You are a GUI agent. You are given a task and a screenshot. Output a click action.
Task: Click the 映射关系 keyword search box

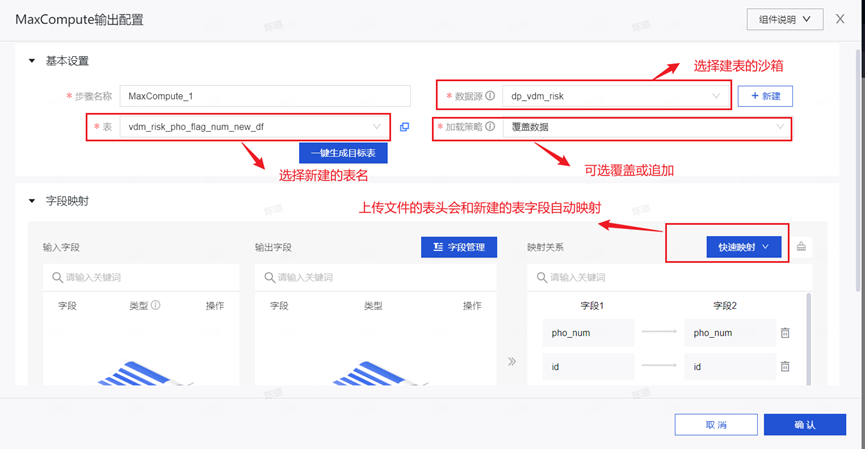point(669,277)
